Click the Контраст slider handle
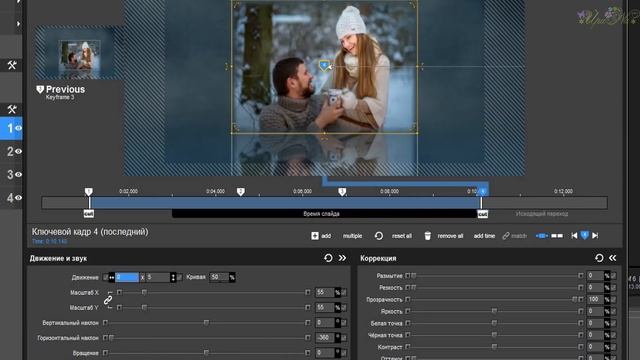 coord(494,347)
